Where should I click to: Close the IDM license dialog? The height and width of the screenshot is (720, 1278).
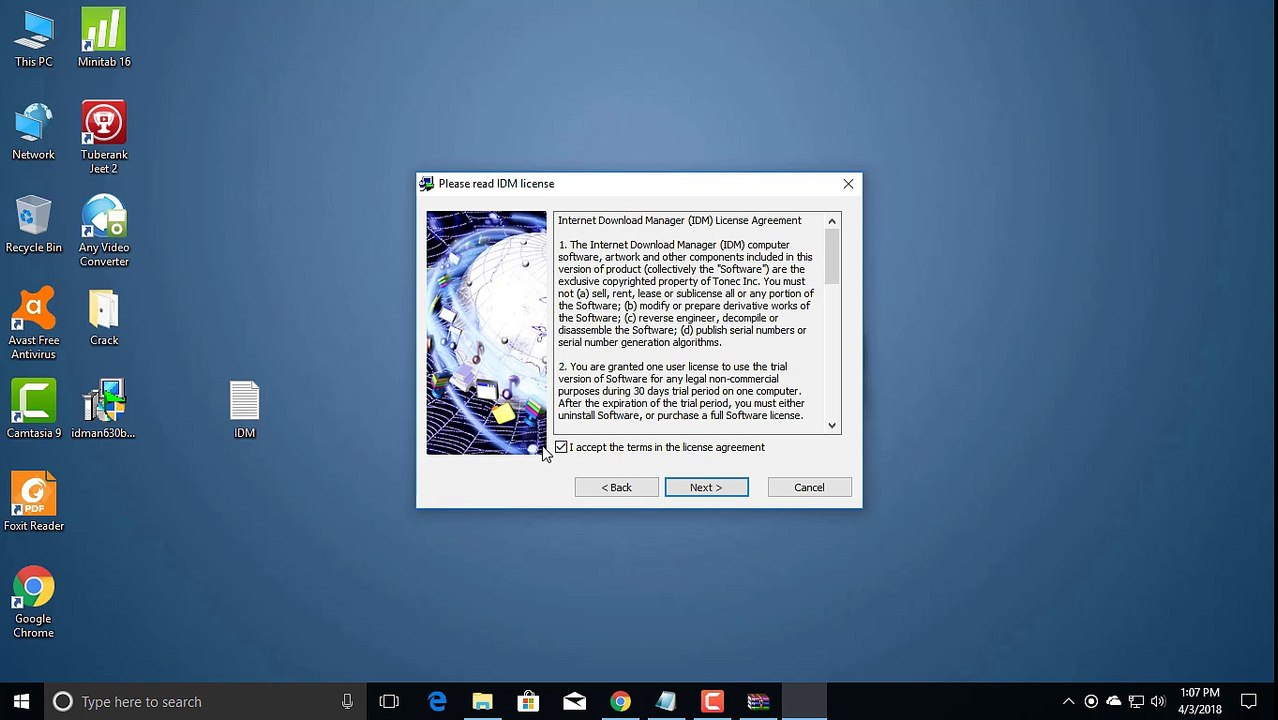tap(848, 184)
